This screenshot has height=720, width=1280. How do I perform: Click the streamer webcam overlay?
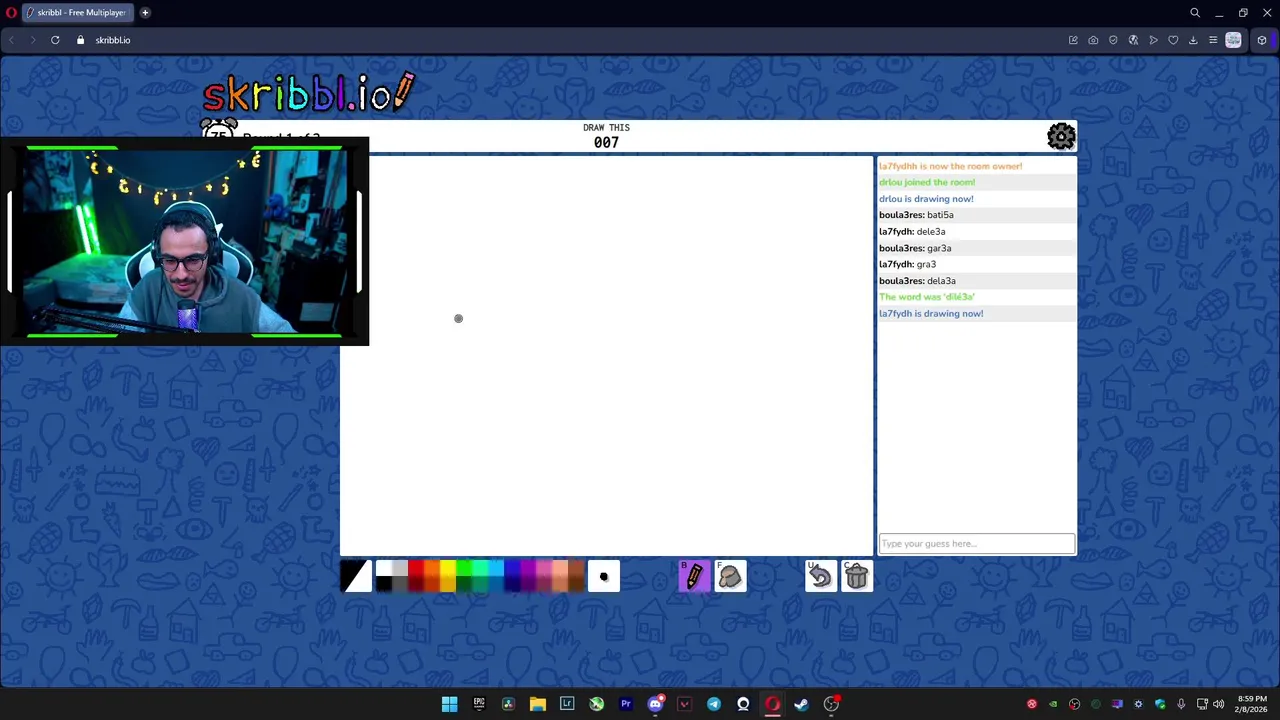click(185, 242)
